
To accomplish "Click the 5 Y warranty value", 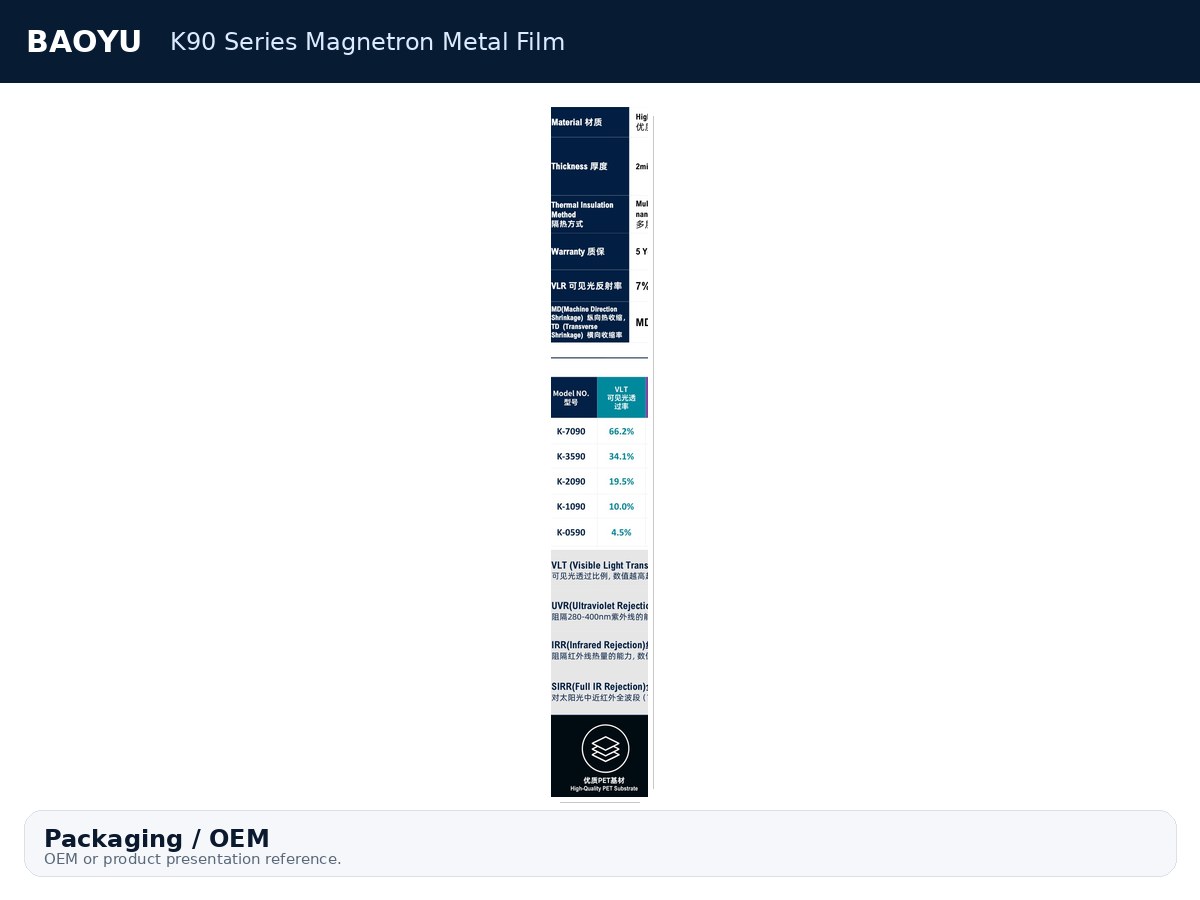I will tap(641, 252).
